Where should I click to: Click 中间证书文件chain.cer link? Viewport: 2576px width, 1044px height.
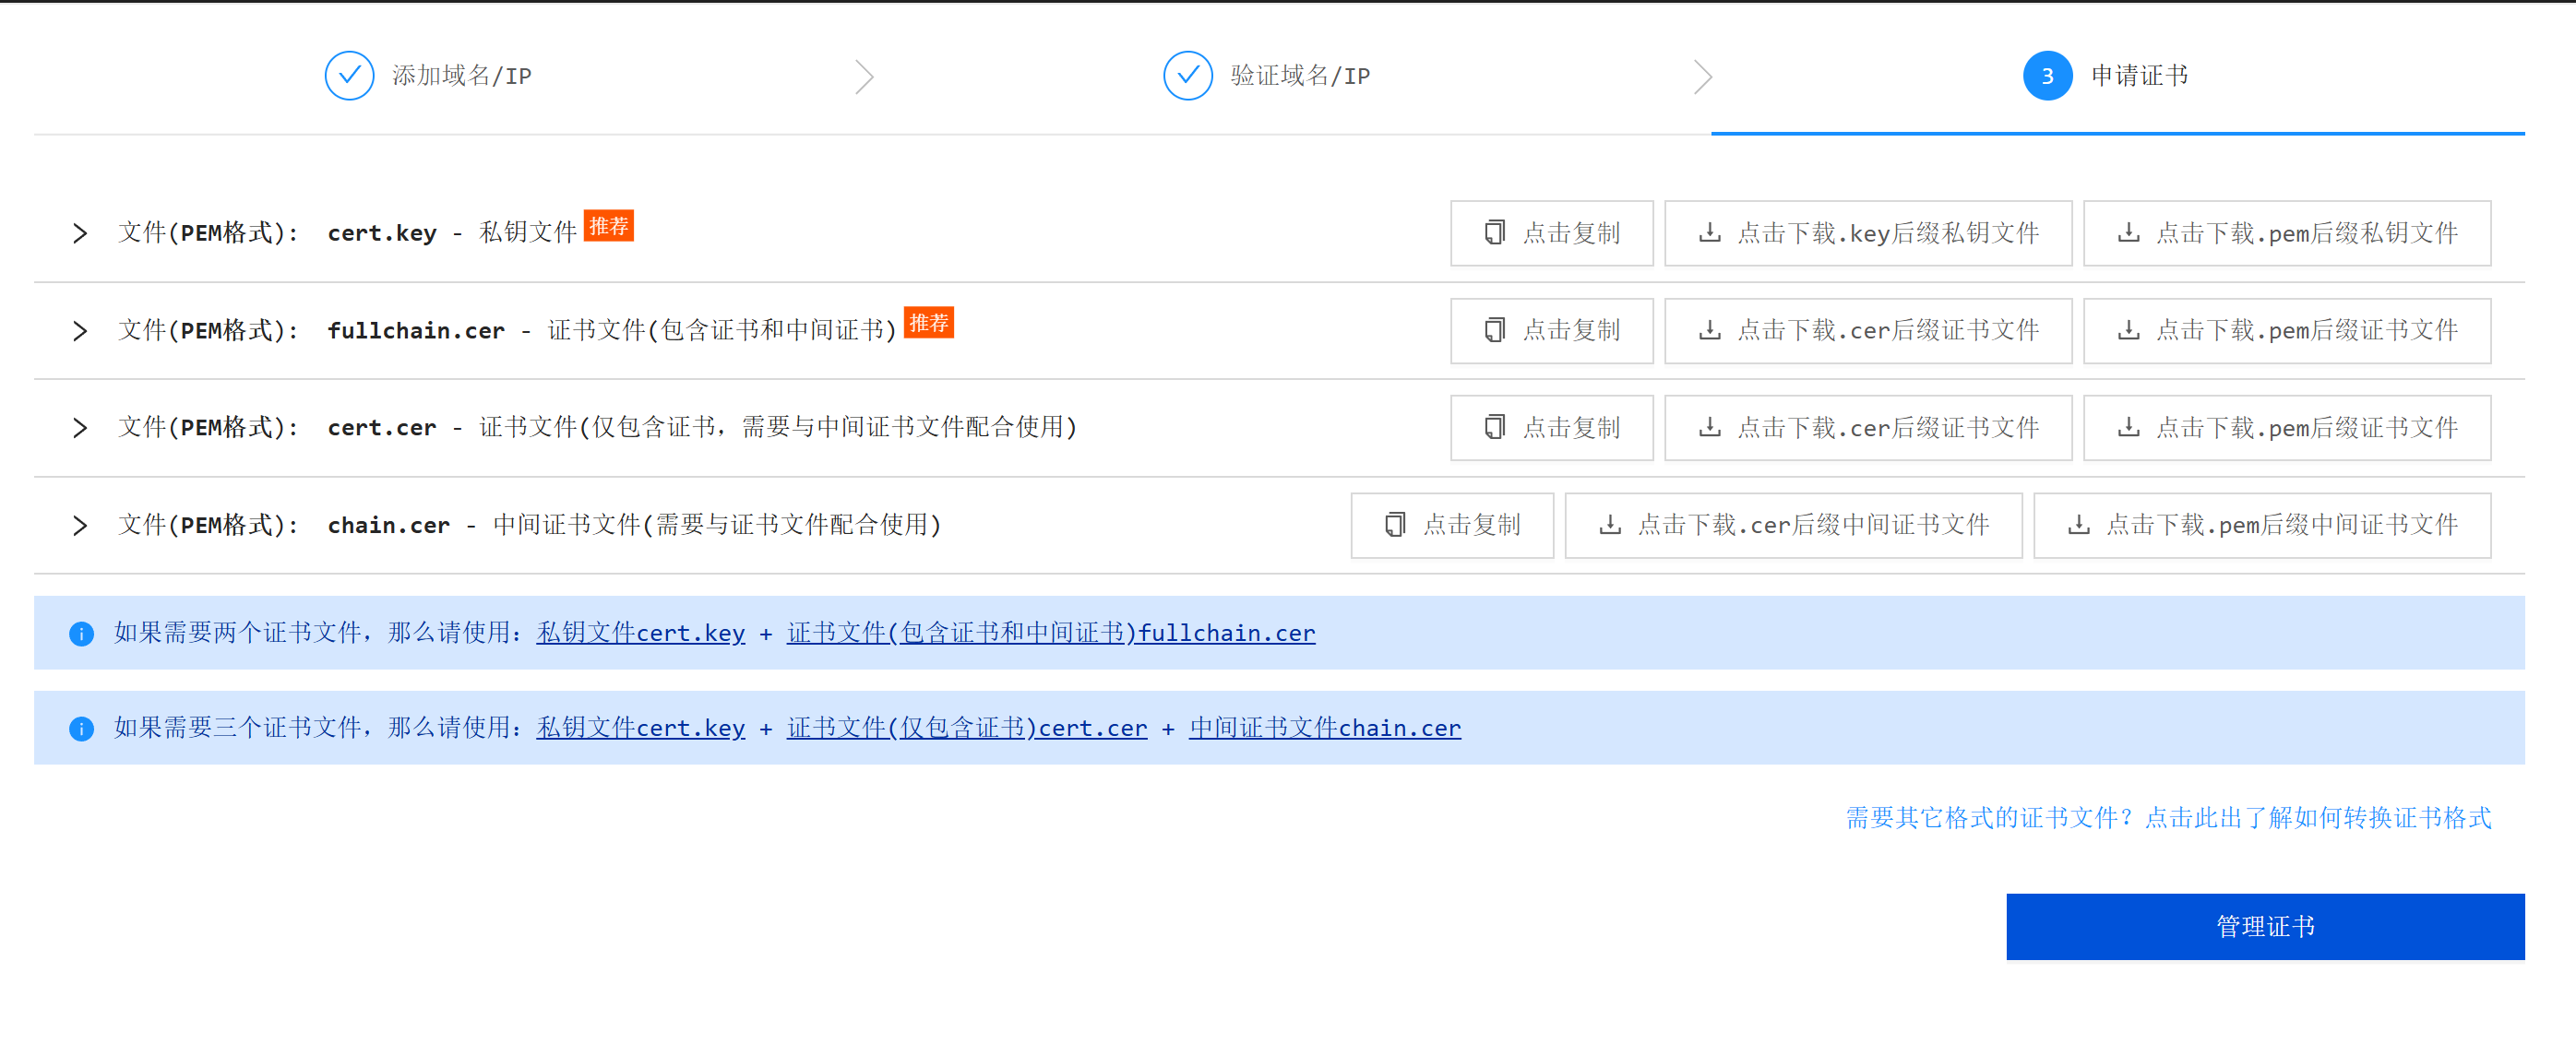1324,728
